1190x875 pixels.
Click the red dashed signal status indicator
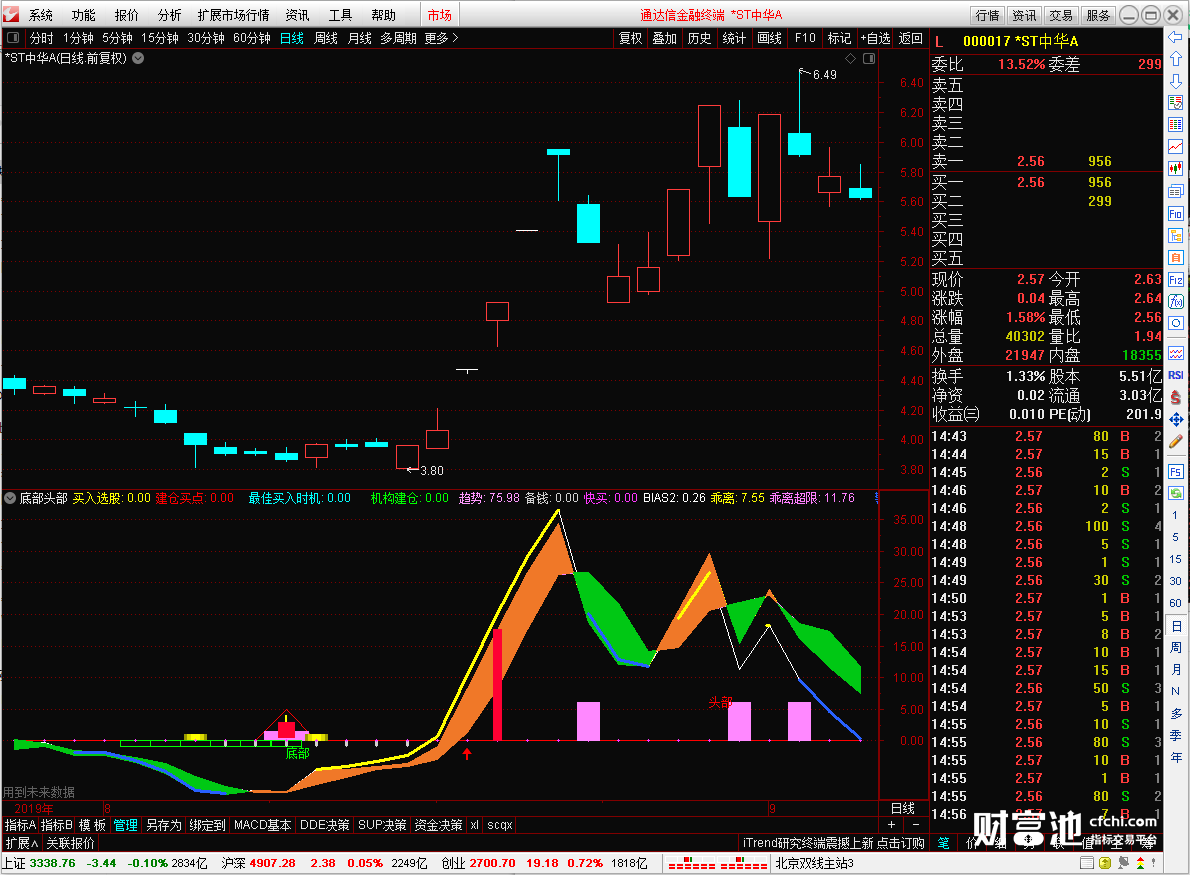[717, 864]
